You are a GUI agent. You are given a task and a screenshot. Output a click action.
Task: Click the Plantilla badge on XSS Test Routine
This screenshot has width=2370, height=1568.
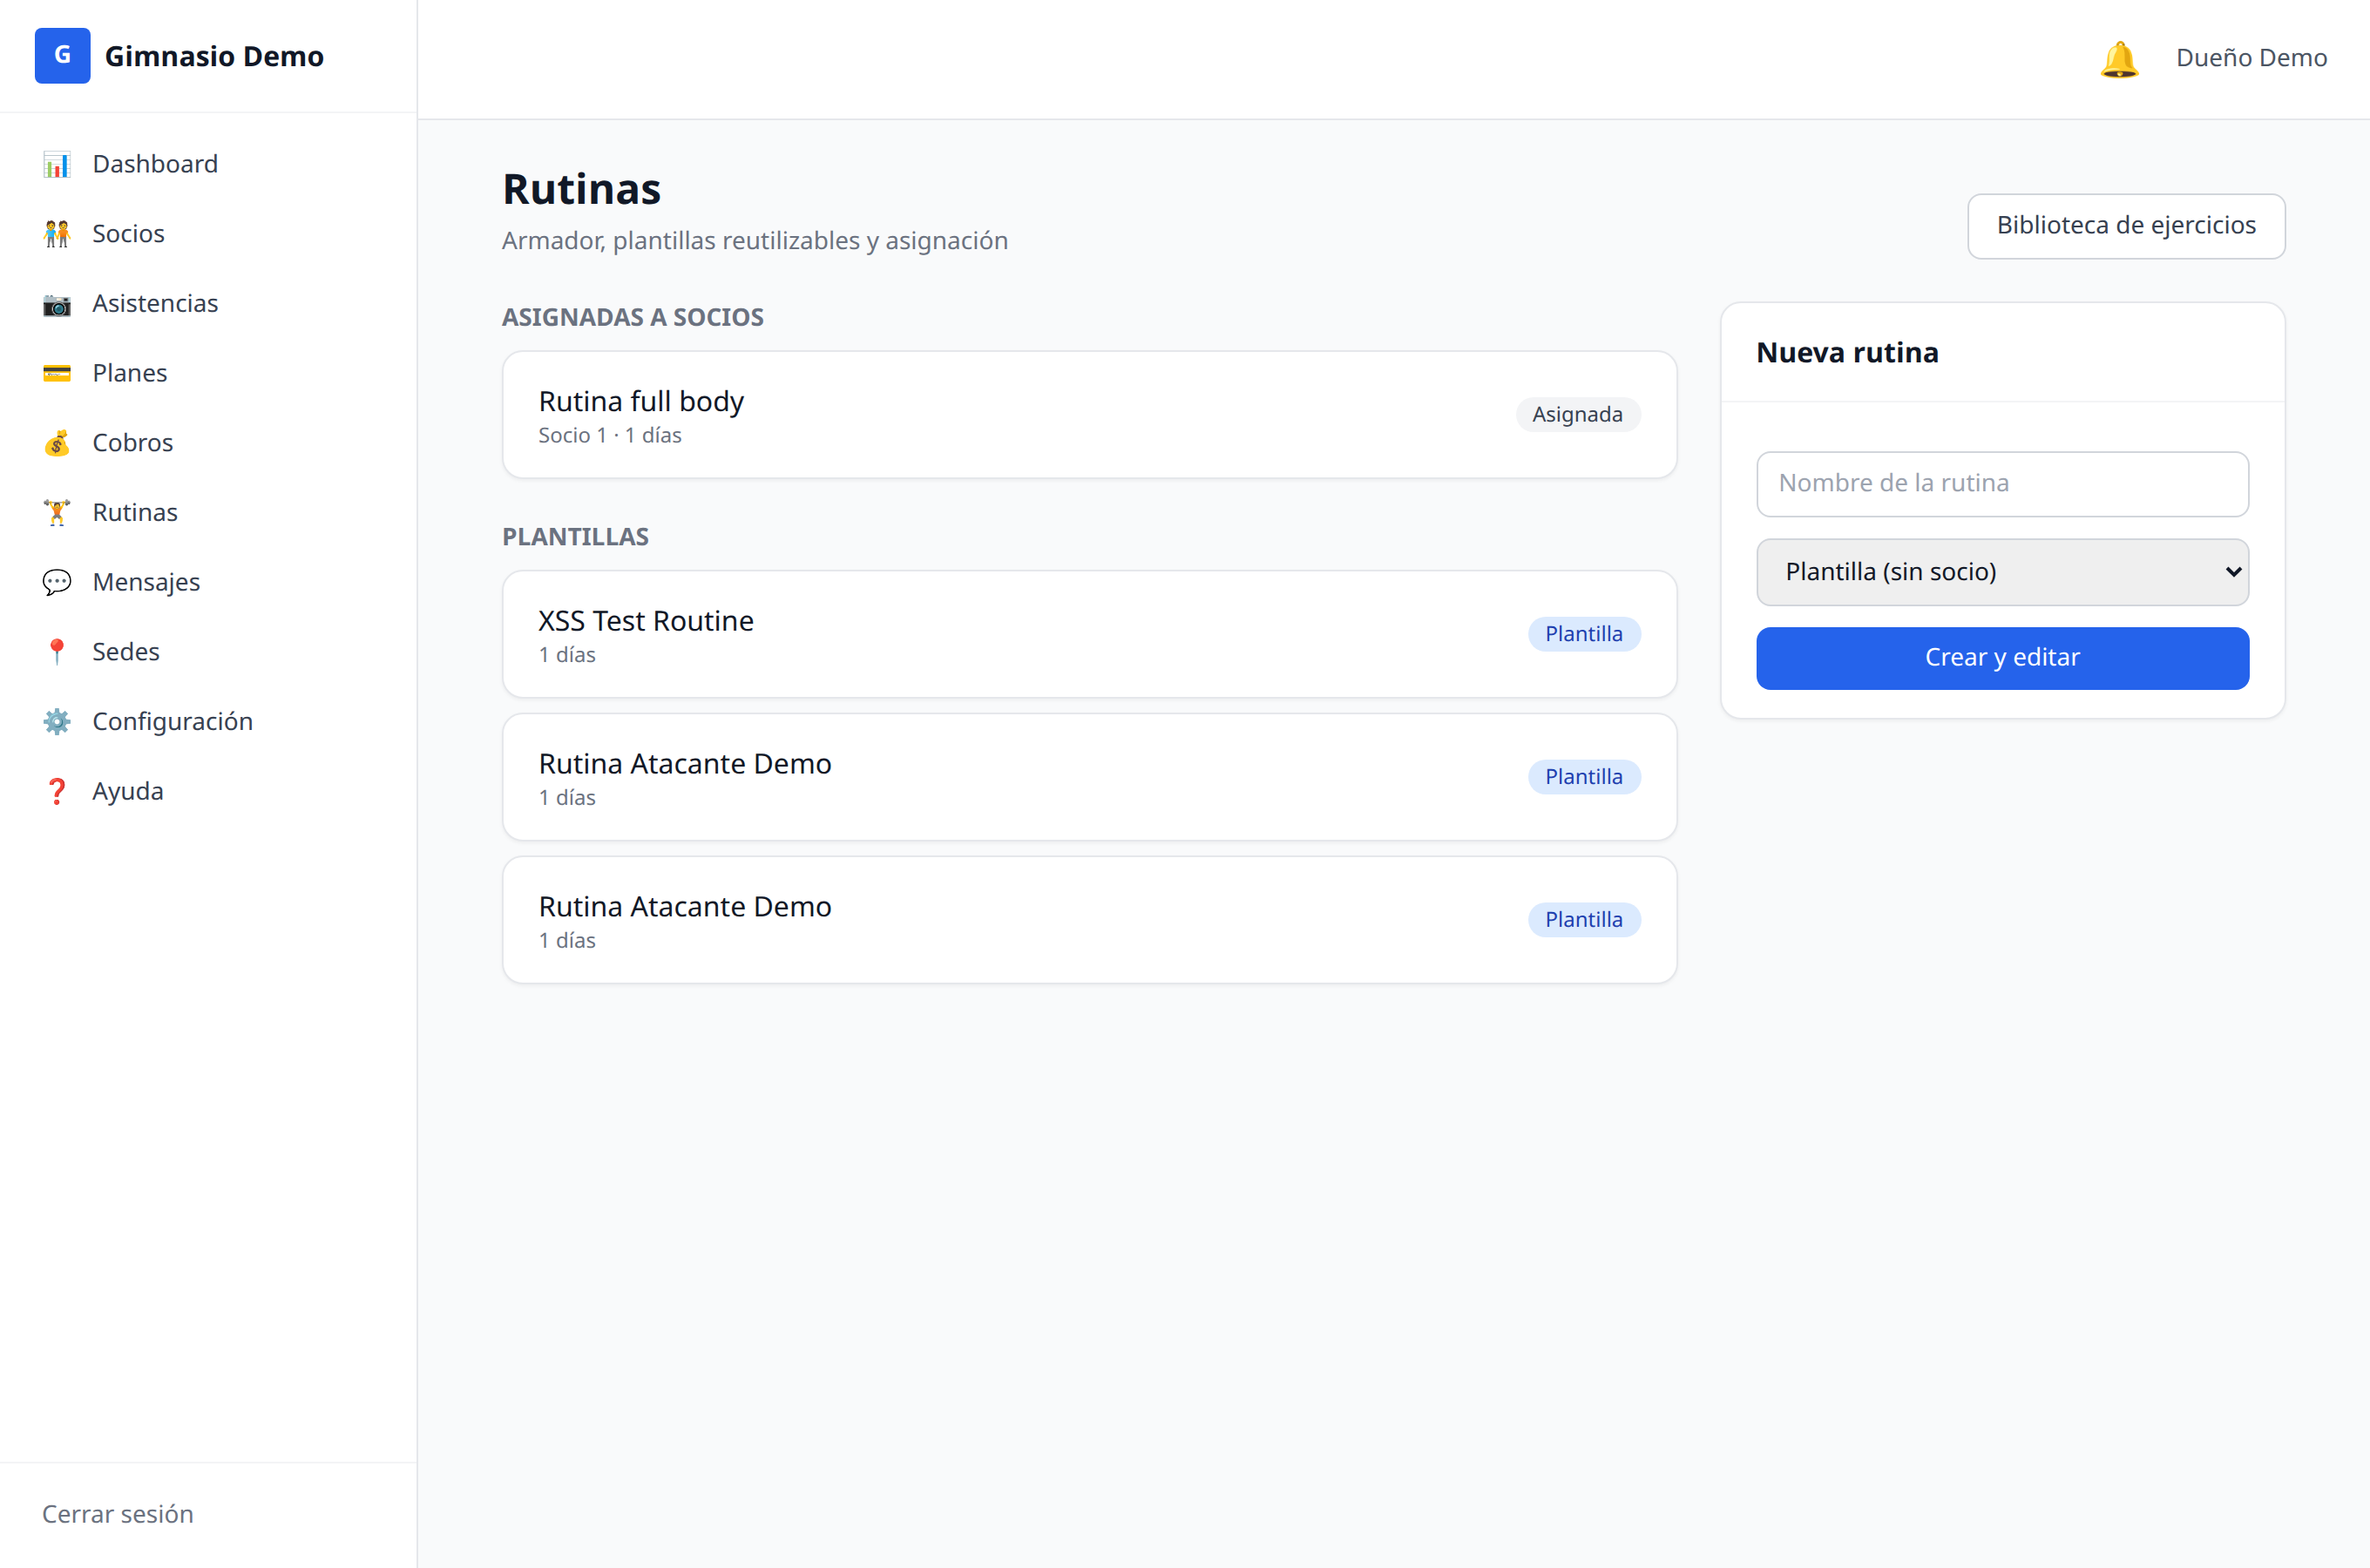1583,634
